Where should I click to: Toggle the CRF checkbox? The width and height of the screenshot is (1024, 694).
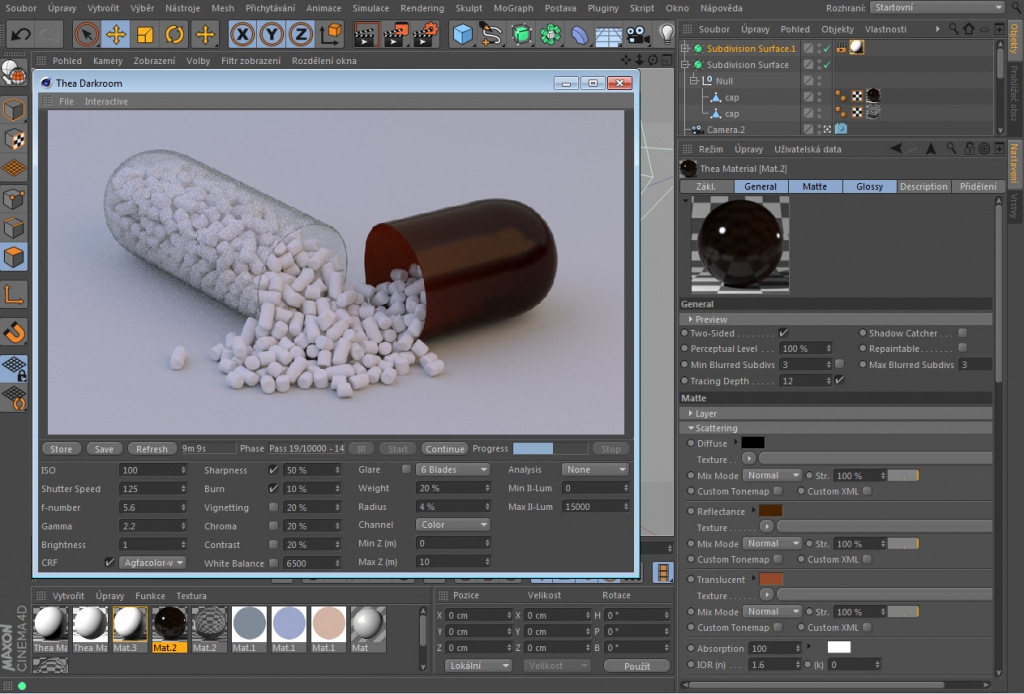pos(109,562)
